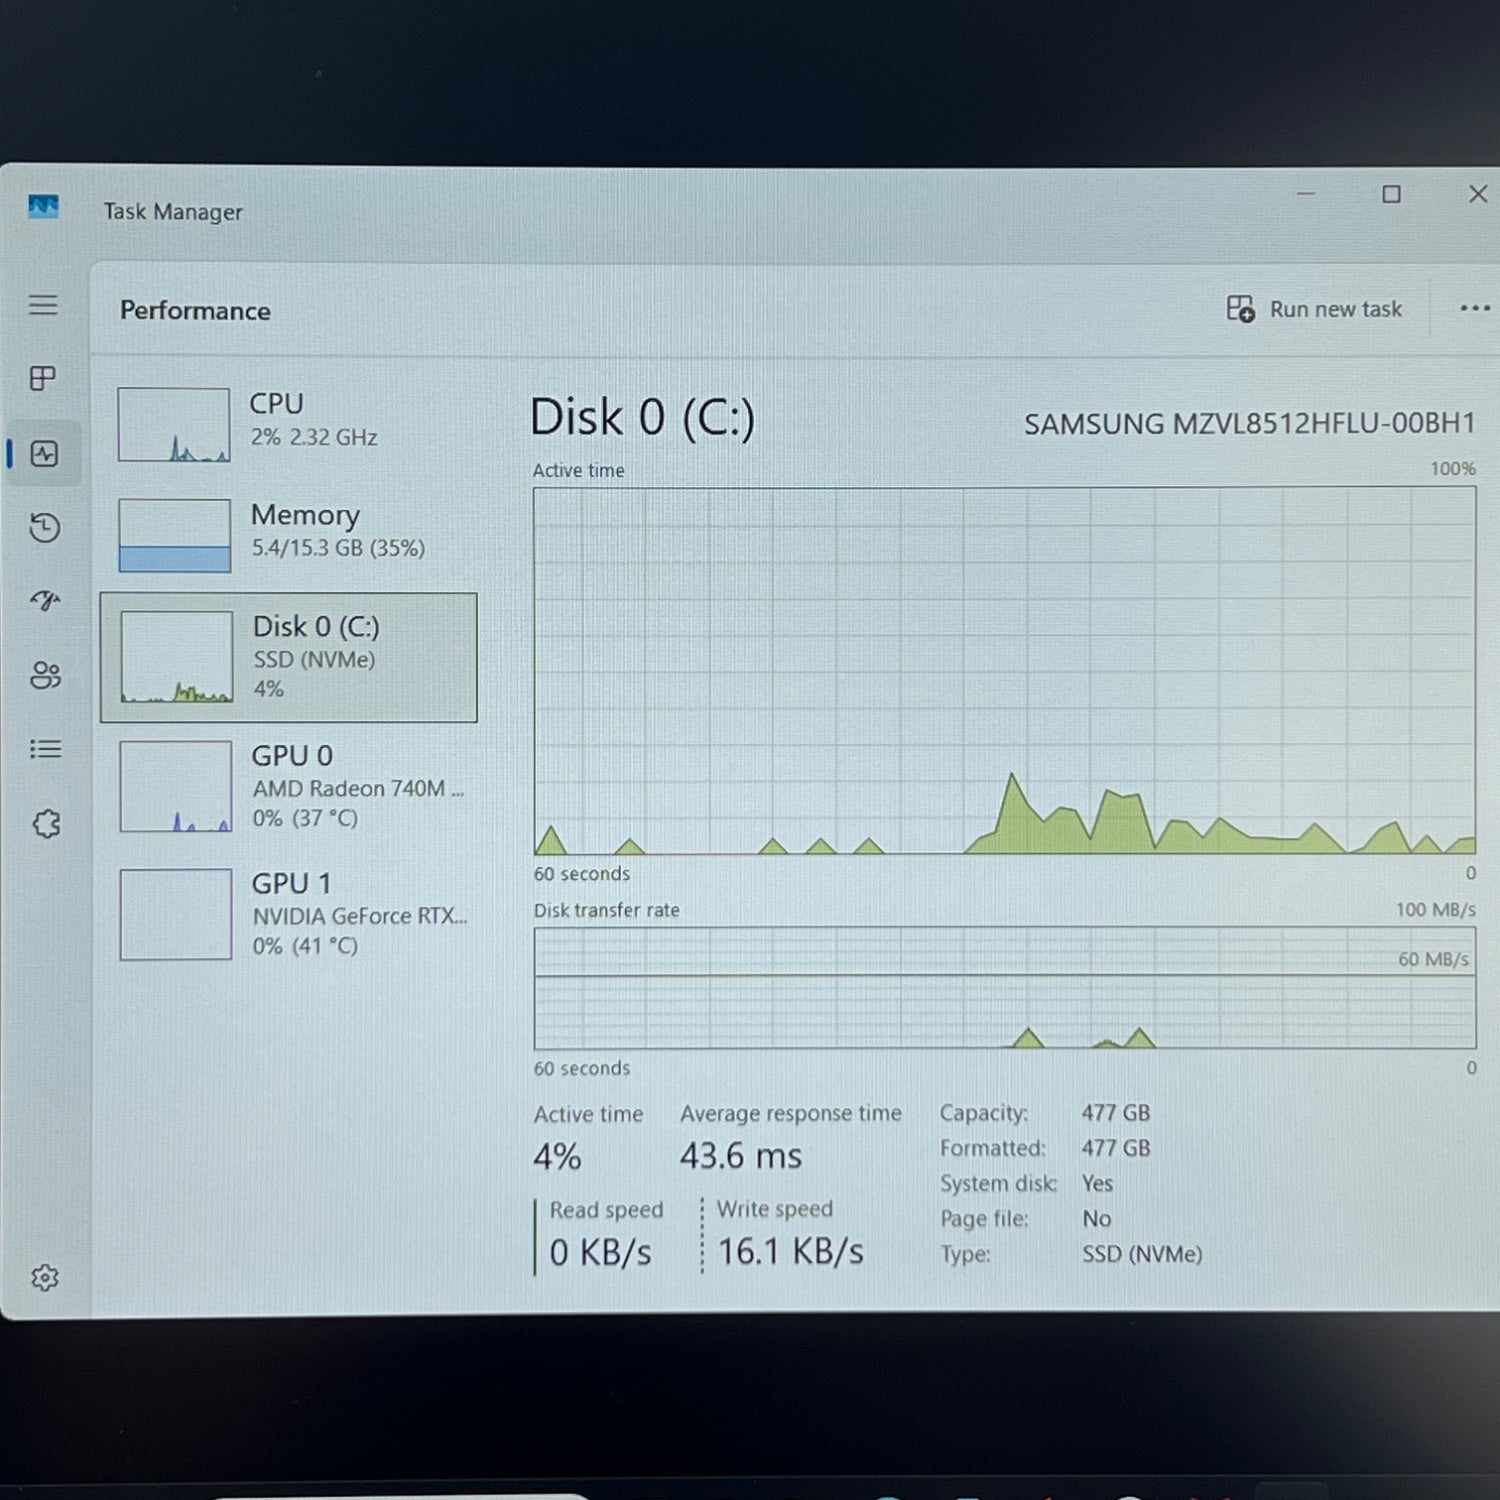Open the Startup apps page
The image size is (1500, 1500).
[x=45, y=601]
